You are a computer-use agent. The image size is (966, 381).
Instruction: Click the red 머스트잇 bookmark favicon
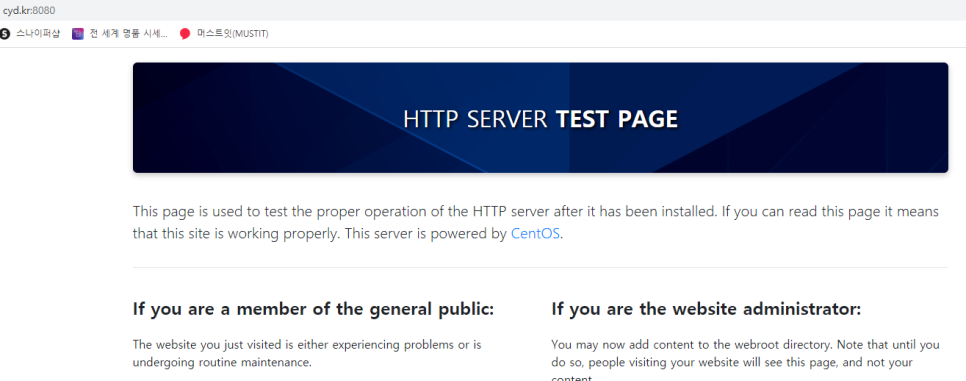point(185,34)
